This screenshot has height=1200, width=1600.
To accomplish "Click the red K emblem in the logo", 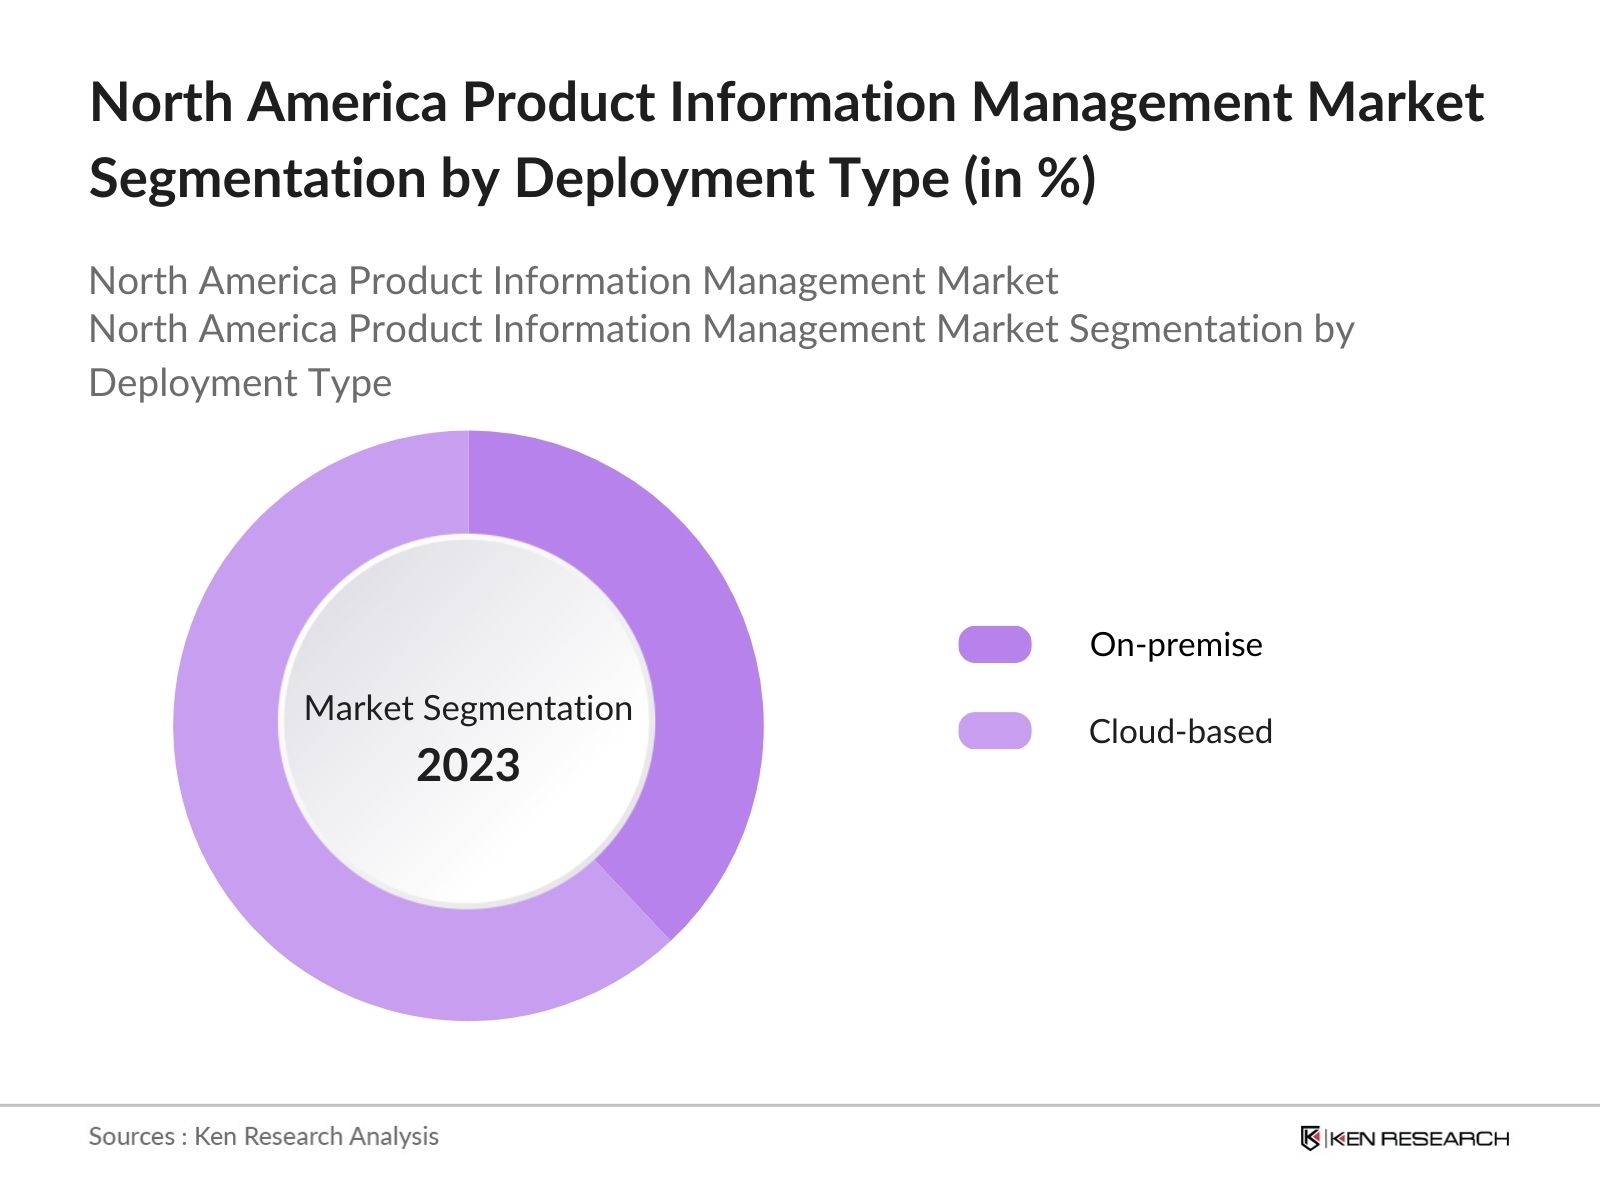I will pyautogui.click(x=1311, y=1137).
